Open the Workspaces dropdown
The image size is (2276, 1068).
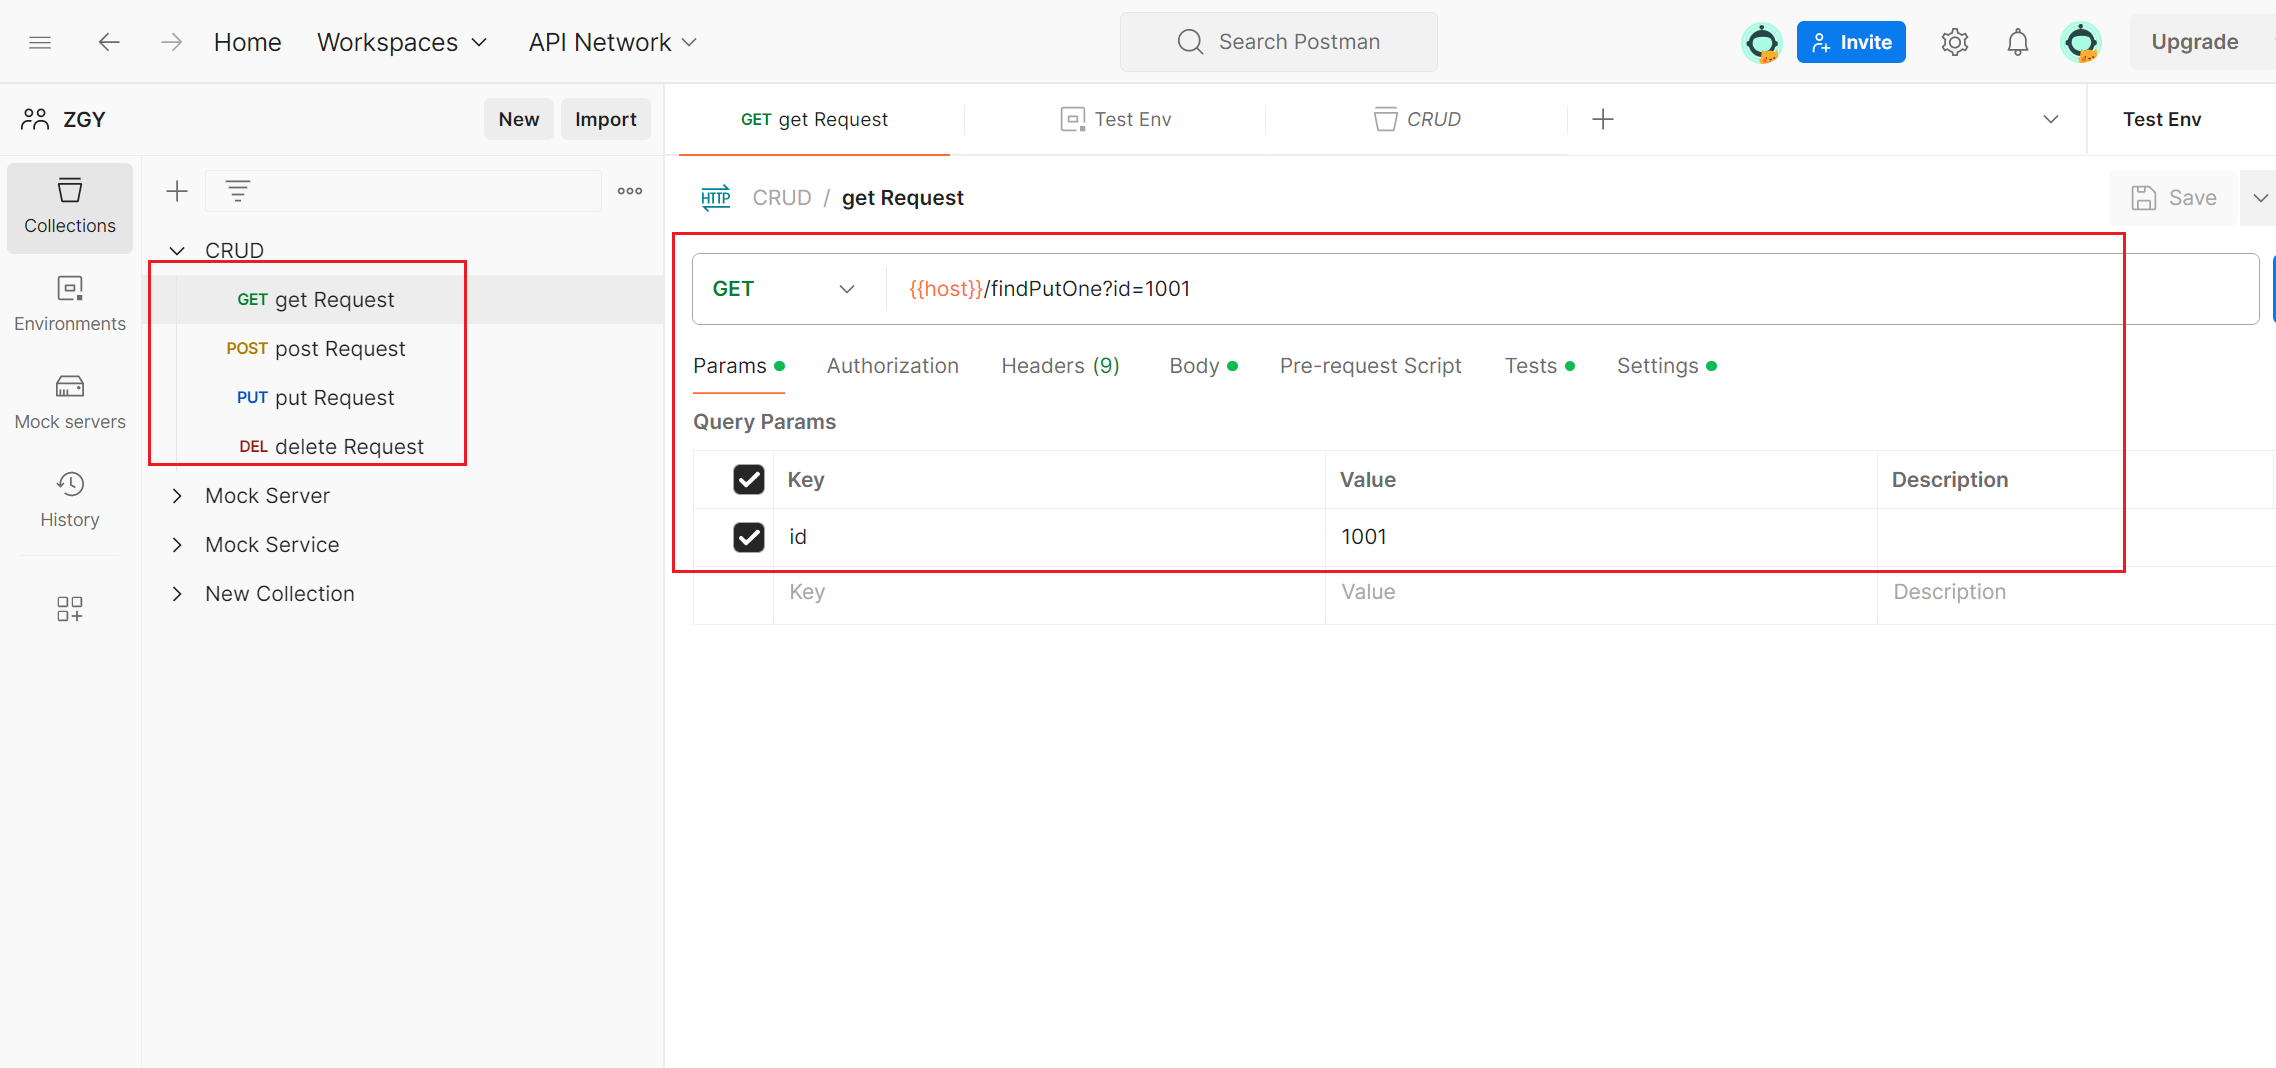(402, 42)
